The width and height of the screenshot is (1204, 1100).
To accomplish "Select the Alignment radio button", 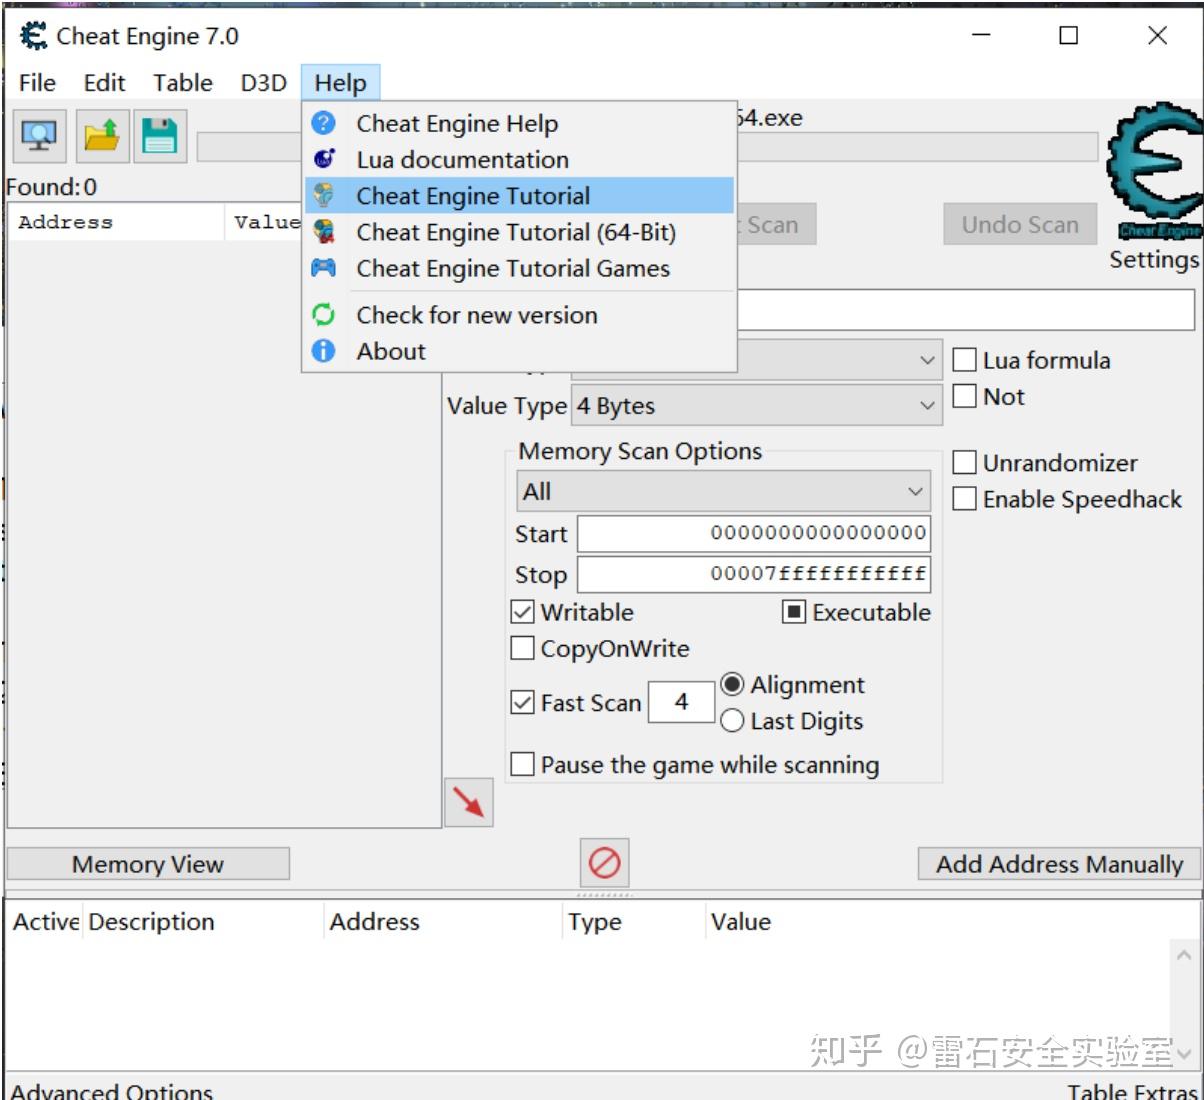I will [x=732, y=685].
